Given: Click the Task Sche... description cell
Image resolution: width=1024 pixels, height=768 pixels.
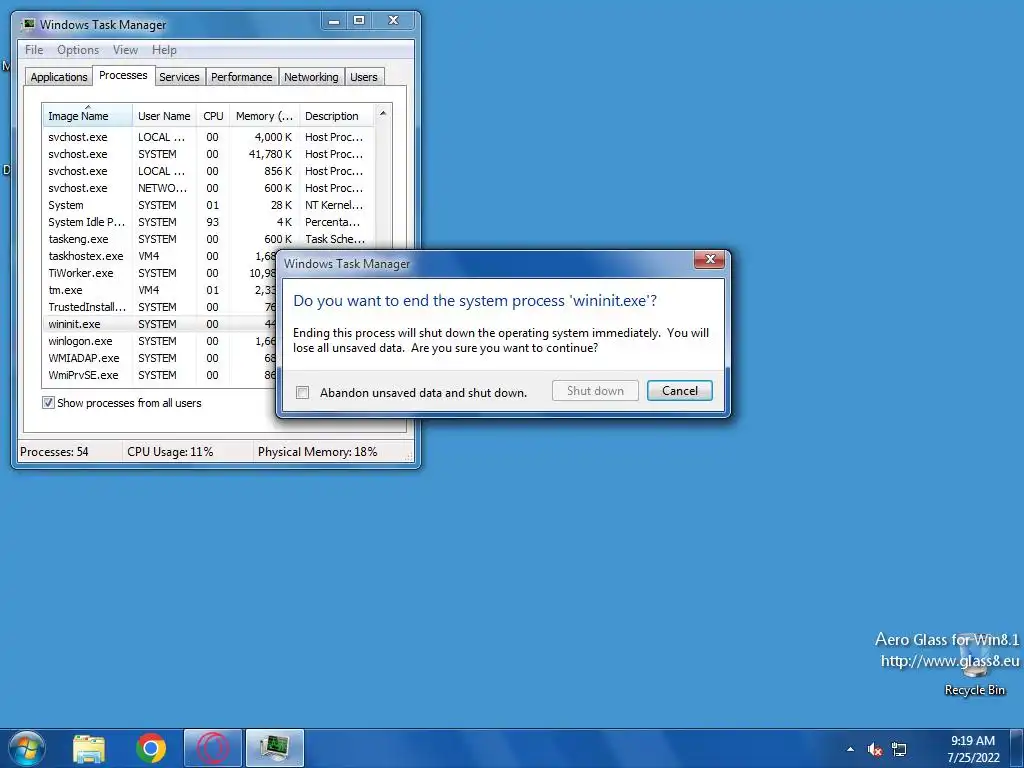Looking at the screenshot, I should pos(335,239).
